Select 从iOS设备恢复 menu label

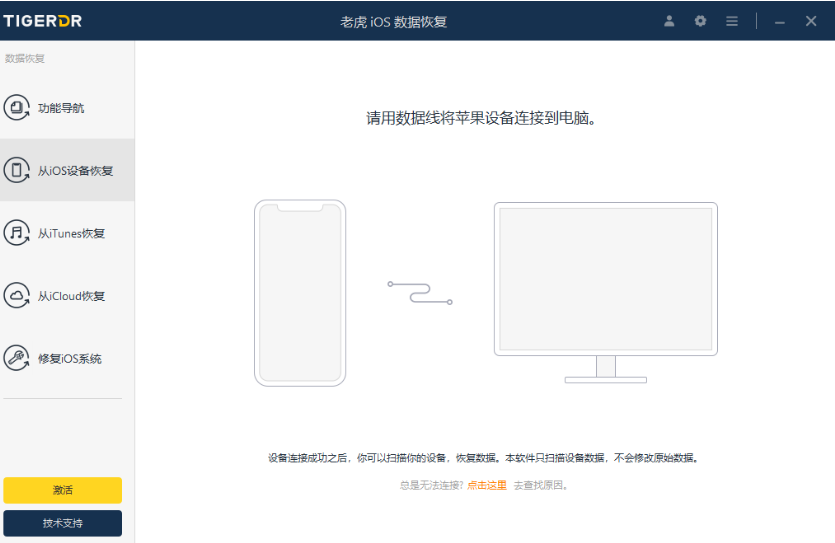click(x=75, y=171)
